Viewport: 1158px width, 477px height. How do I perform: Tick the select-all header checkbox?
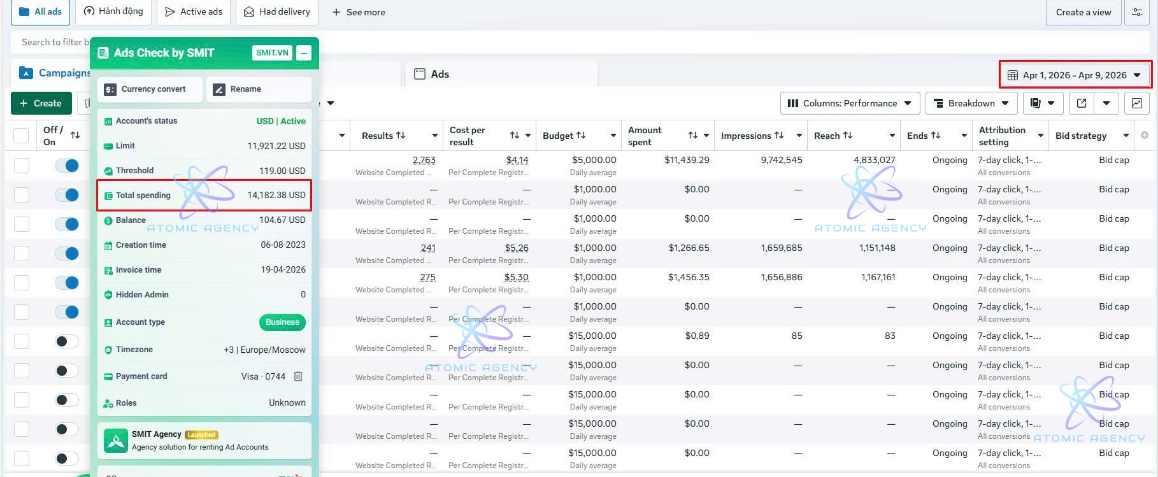pos(21,135)
